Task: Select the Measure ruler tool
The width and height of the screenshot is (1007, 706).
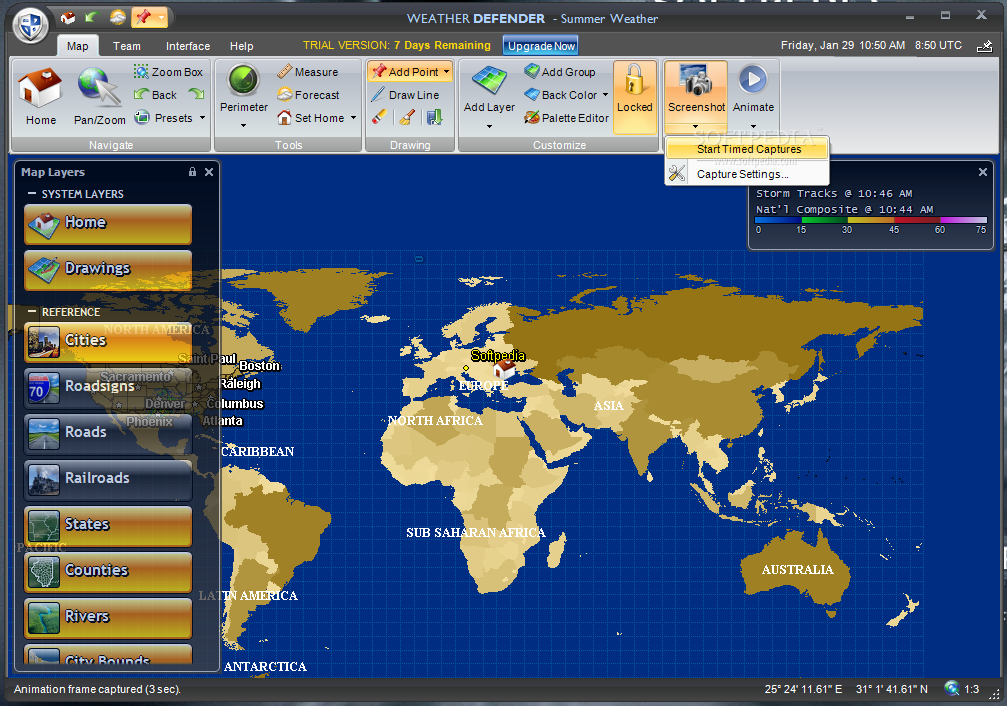Action: (x=308, y=72)
